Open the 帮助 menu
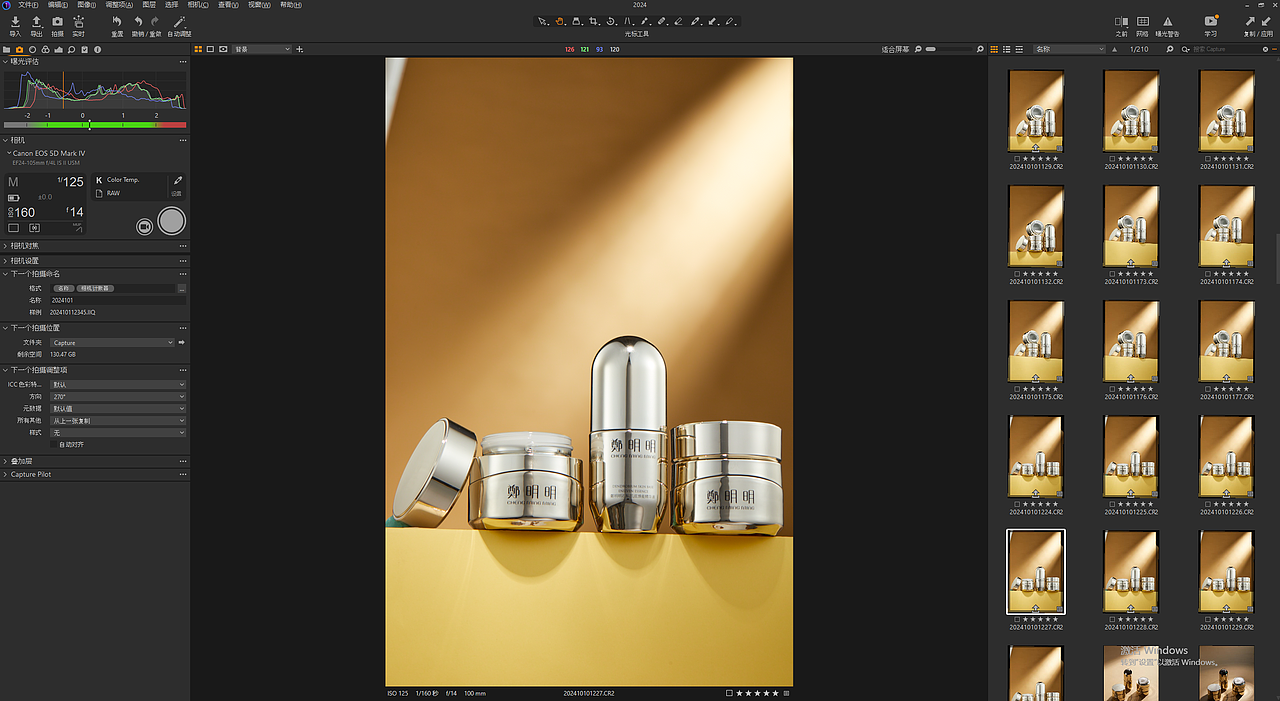The height and width of the screenshot is (701, 1280). pyautogui.click(x=290, y=5)
